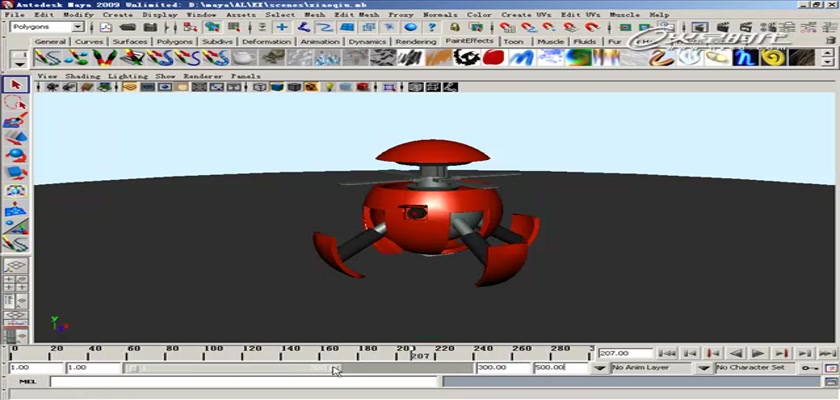Image resolution: width=840 pixels, height=400 pixels.
Task: Click the red paint blob shelf brush
Action: point(491,59)
